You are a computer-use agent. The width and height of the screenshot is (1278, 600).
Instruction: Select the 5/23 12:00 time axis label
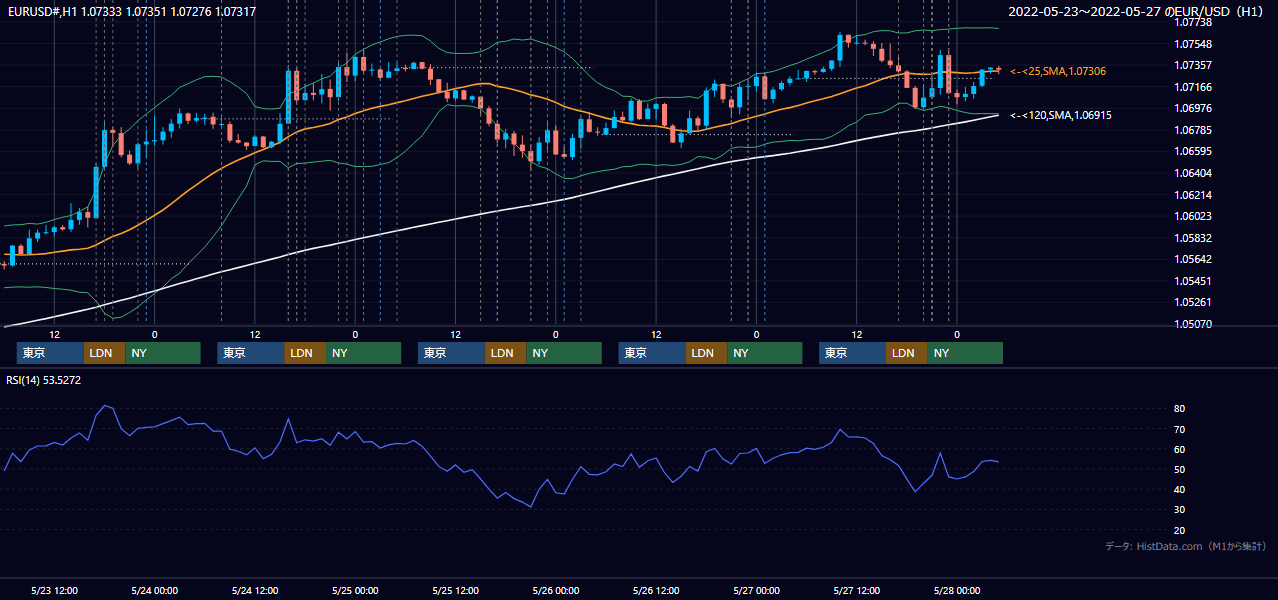[55, 590]
